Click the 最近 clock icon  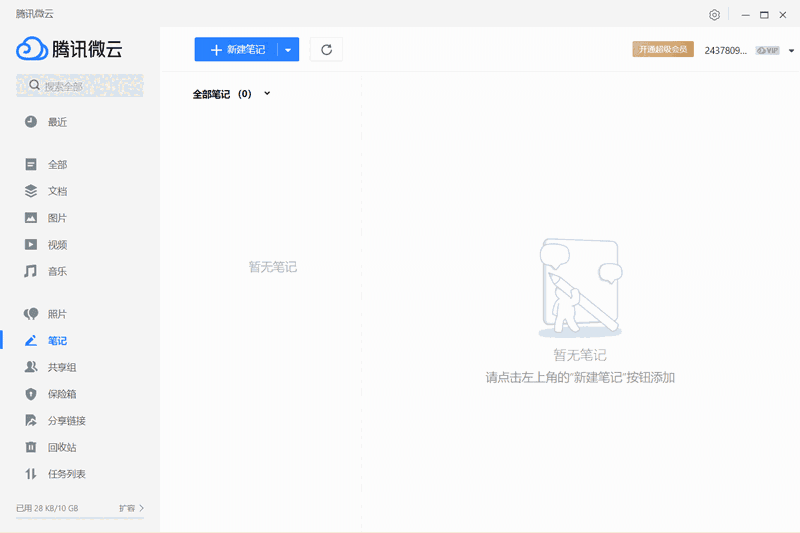pos(31,121)
